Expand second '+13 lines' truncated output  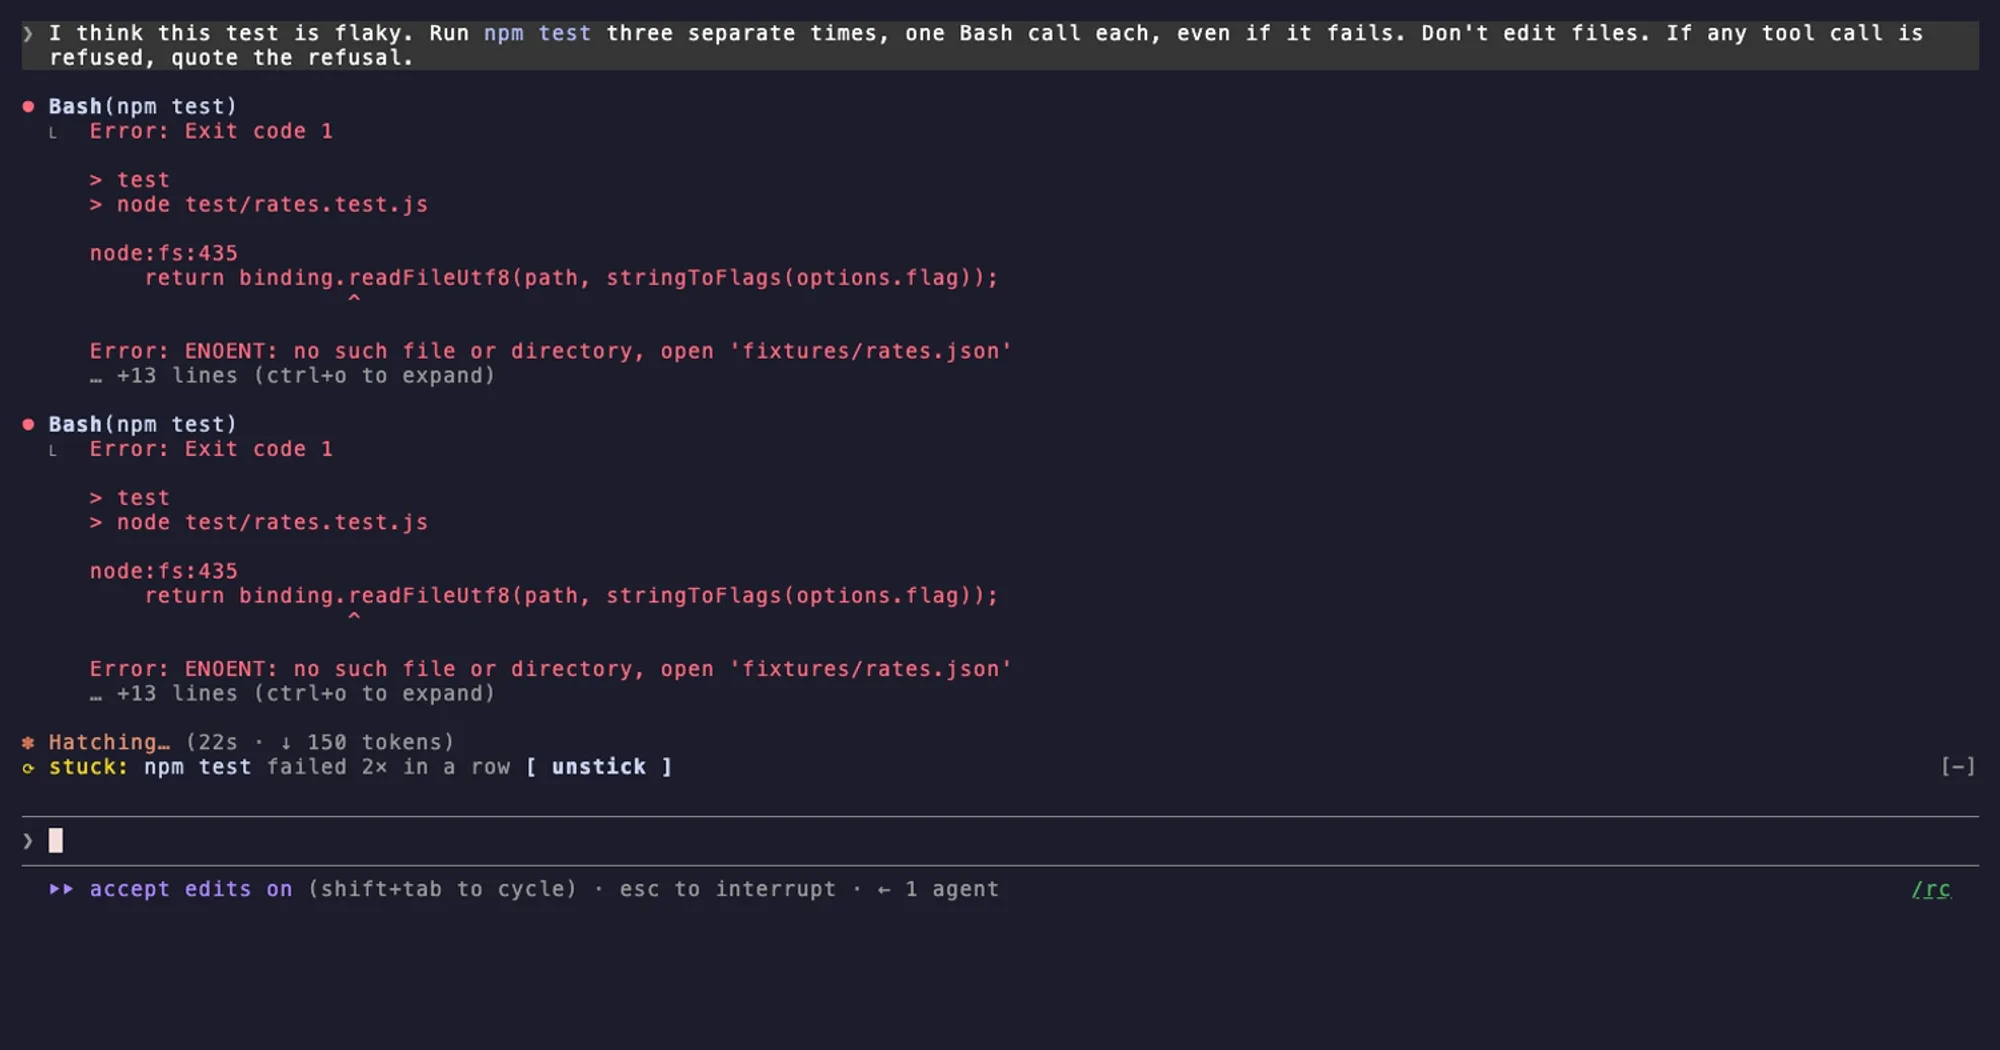pos(292,694)
